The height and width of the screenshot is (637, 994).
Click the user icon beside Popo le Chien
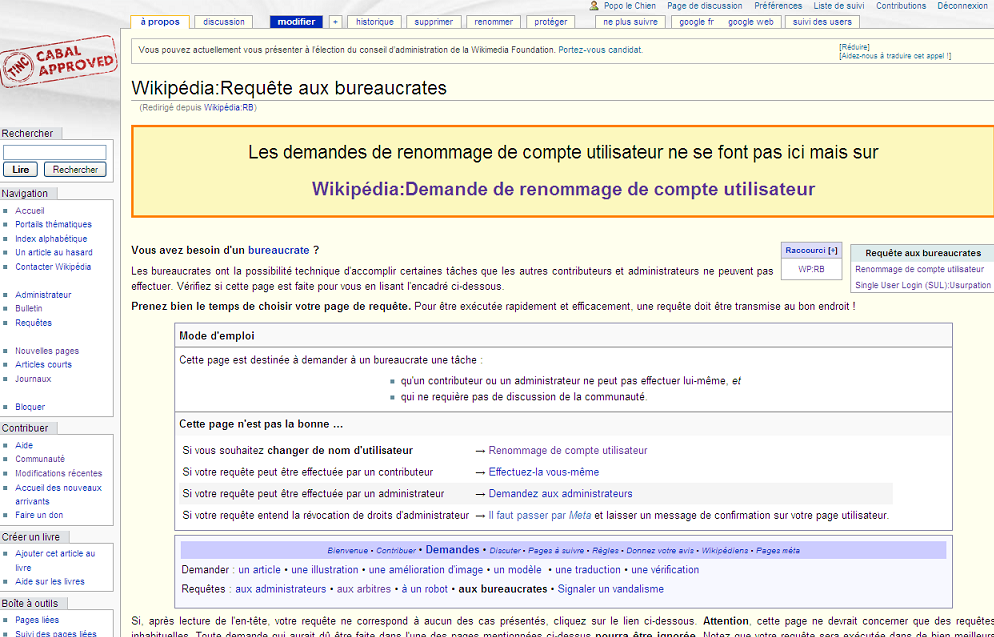[x=594, y=6]
